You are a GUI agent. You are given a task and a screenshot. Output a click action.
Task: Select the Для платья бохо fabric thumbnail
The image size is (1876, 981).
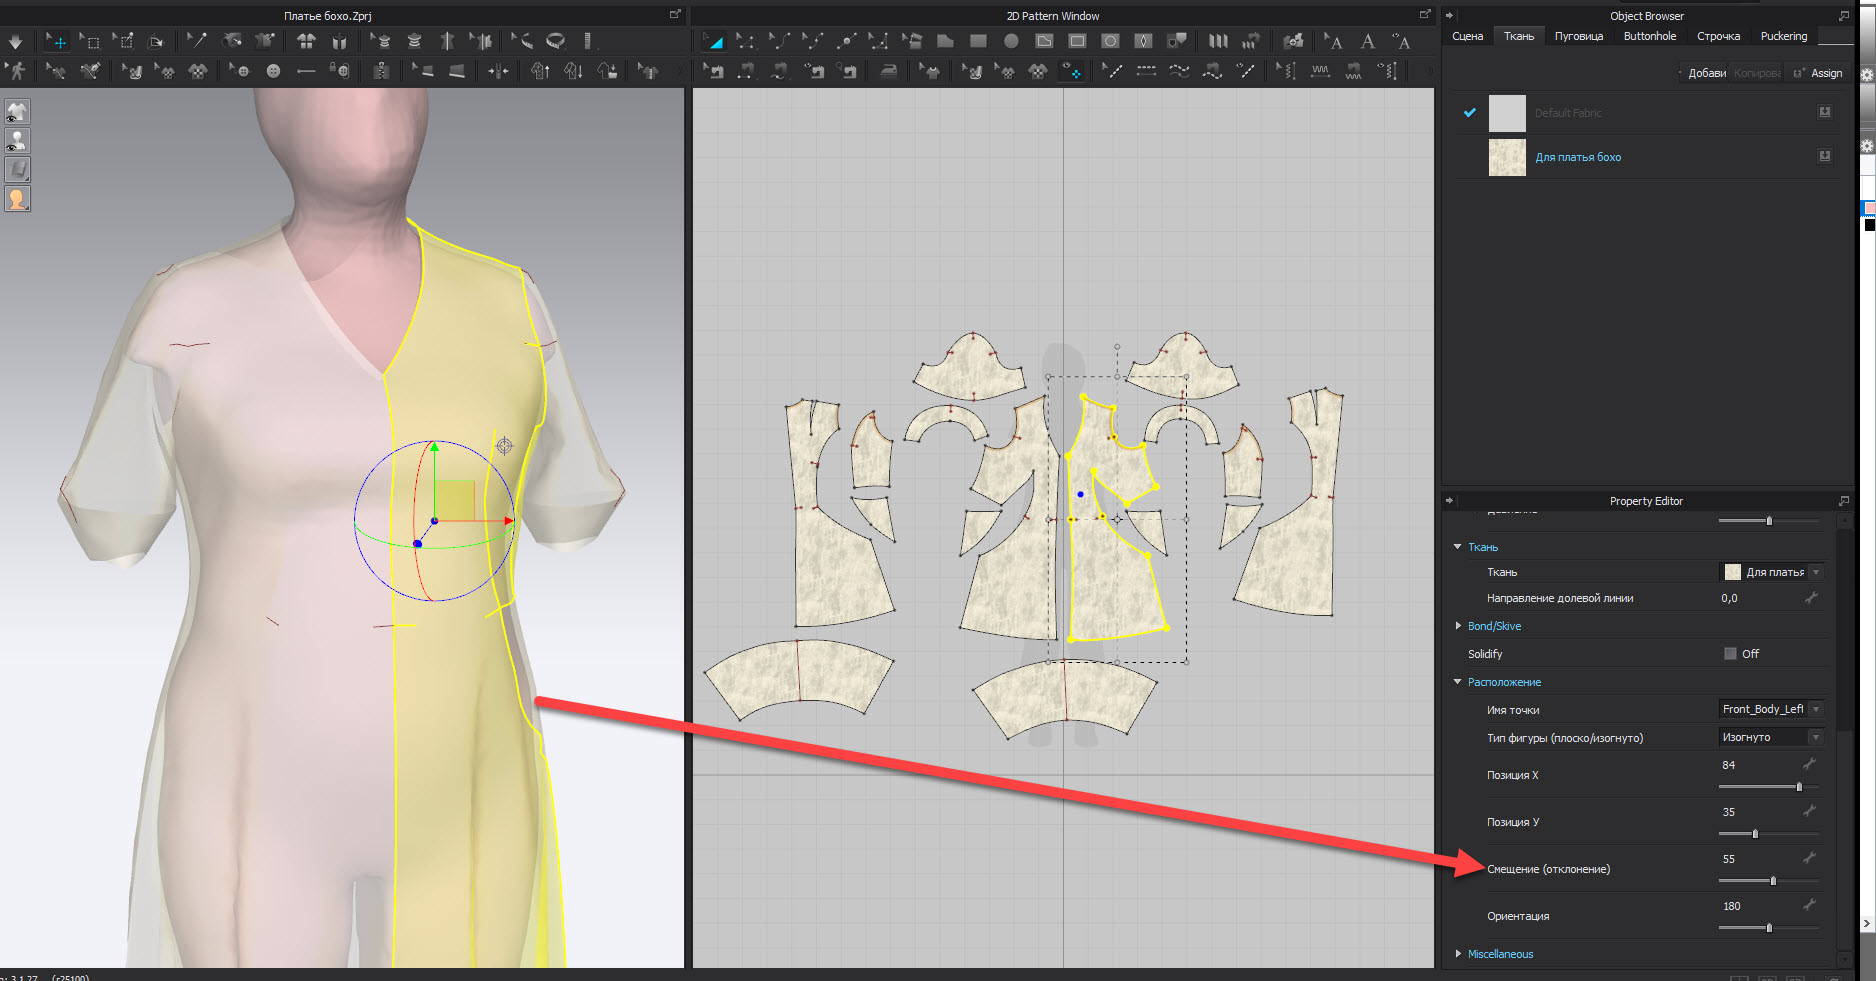[x=1507, y=157]
